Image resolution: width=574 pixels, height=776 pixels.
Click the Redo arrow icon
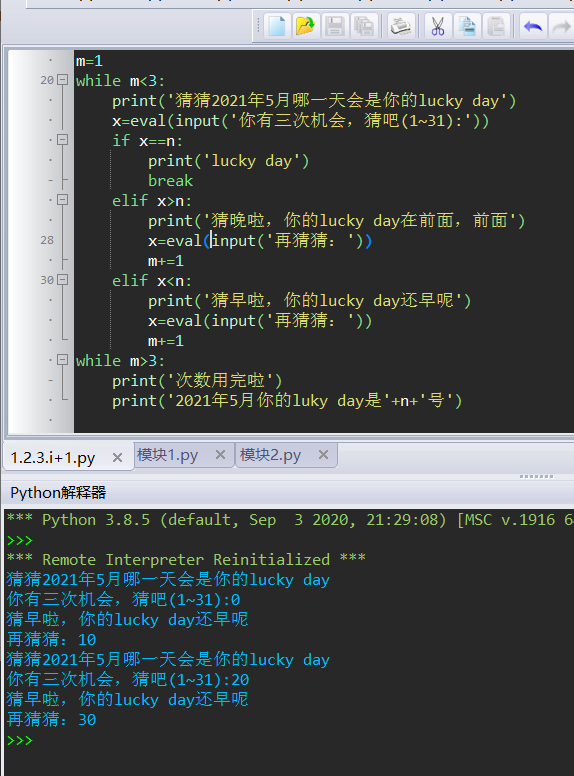[562, 26]
